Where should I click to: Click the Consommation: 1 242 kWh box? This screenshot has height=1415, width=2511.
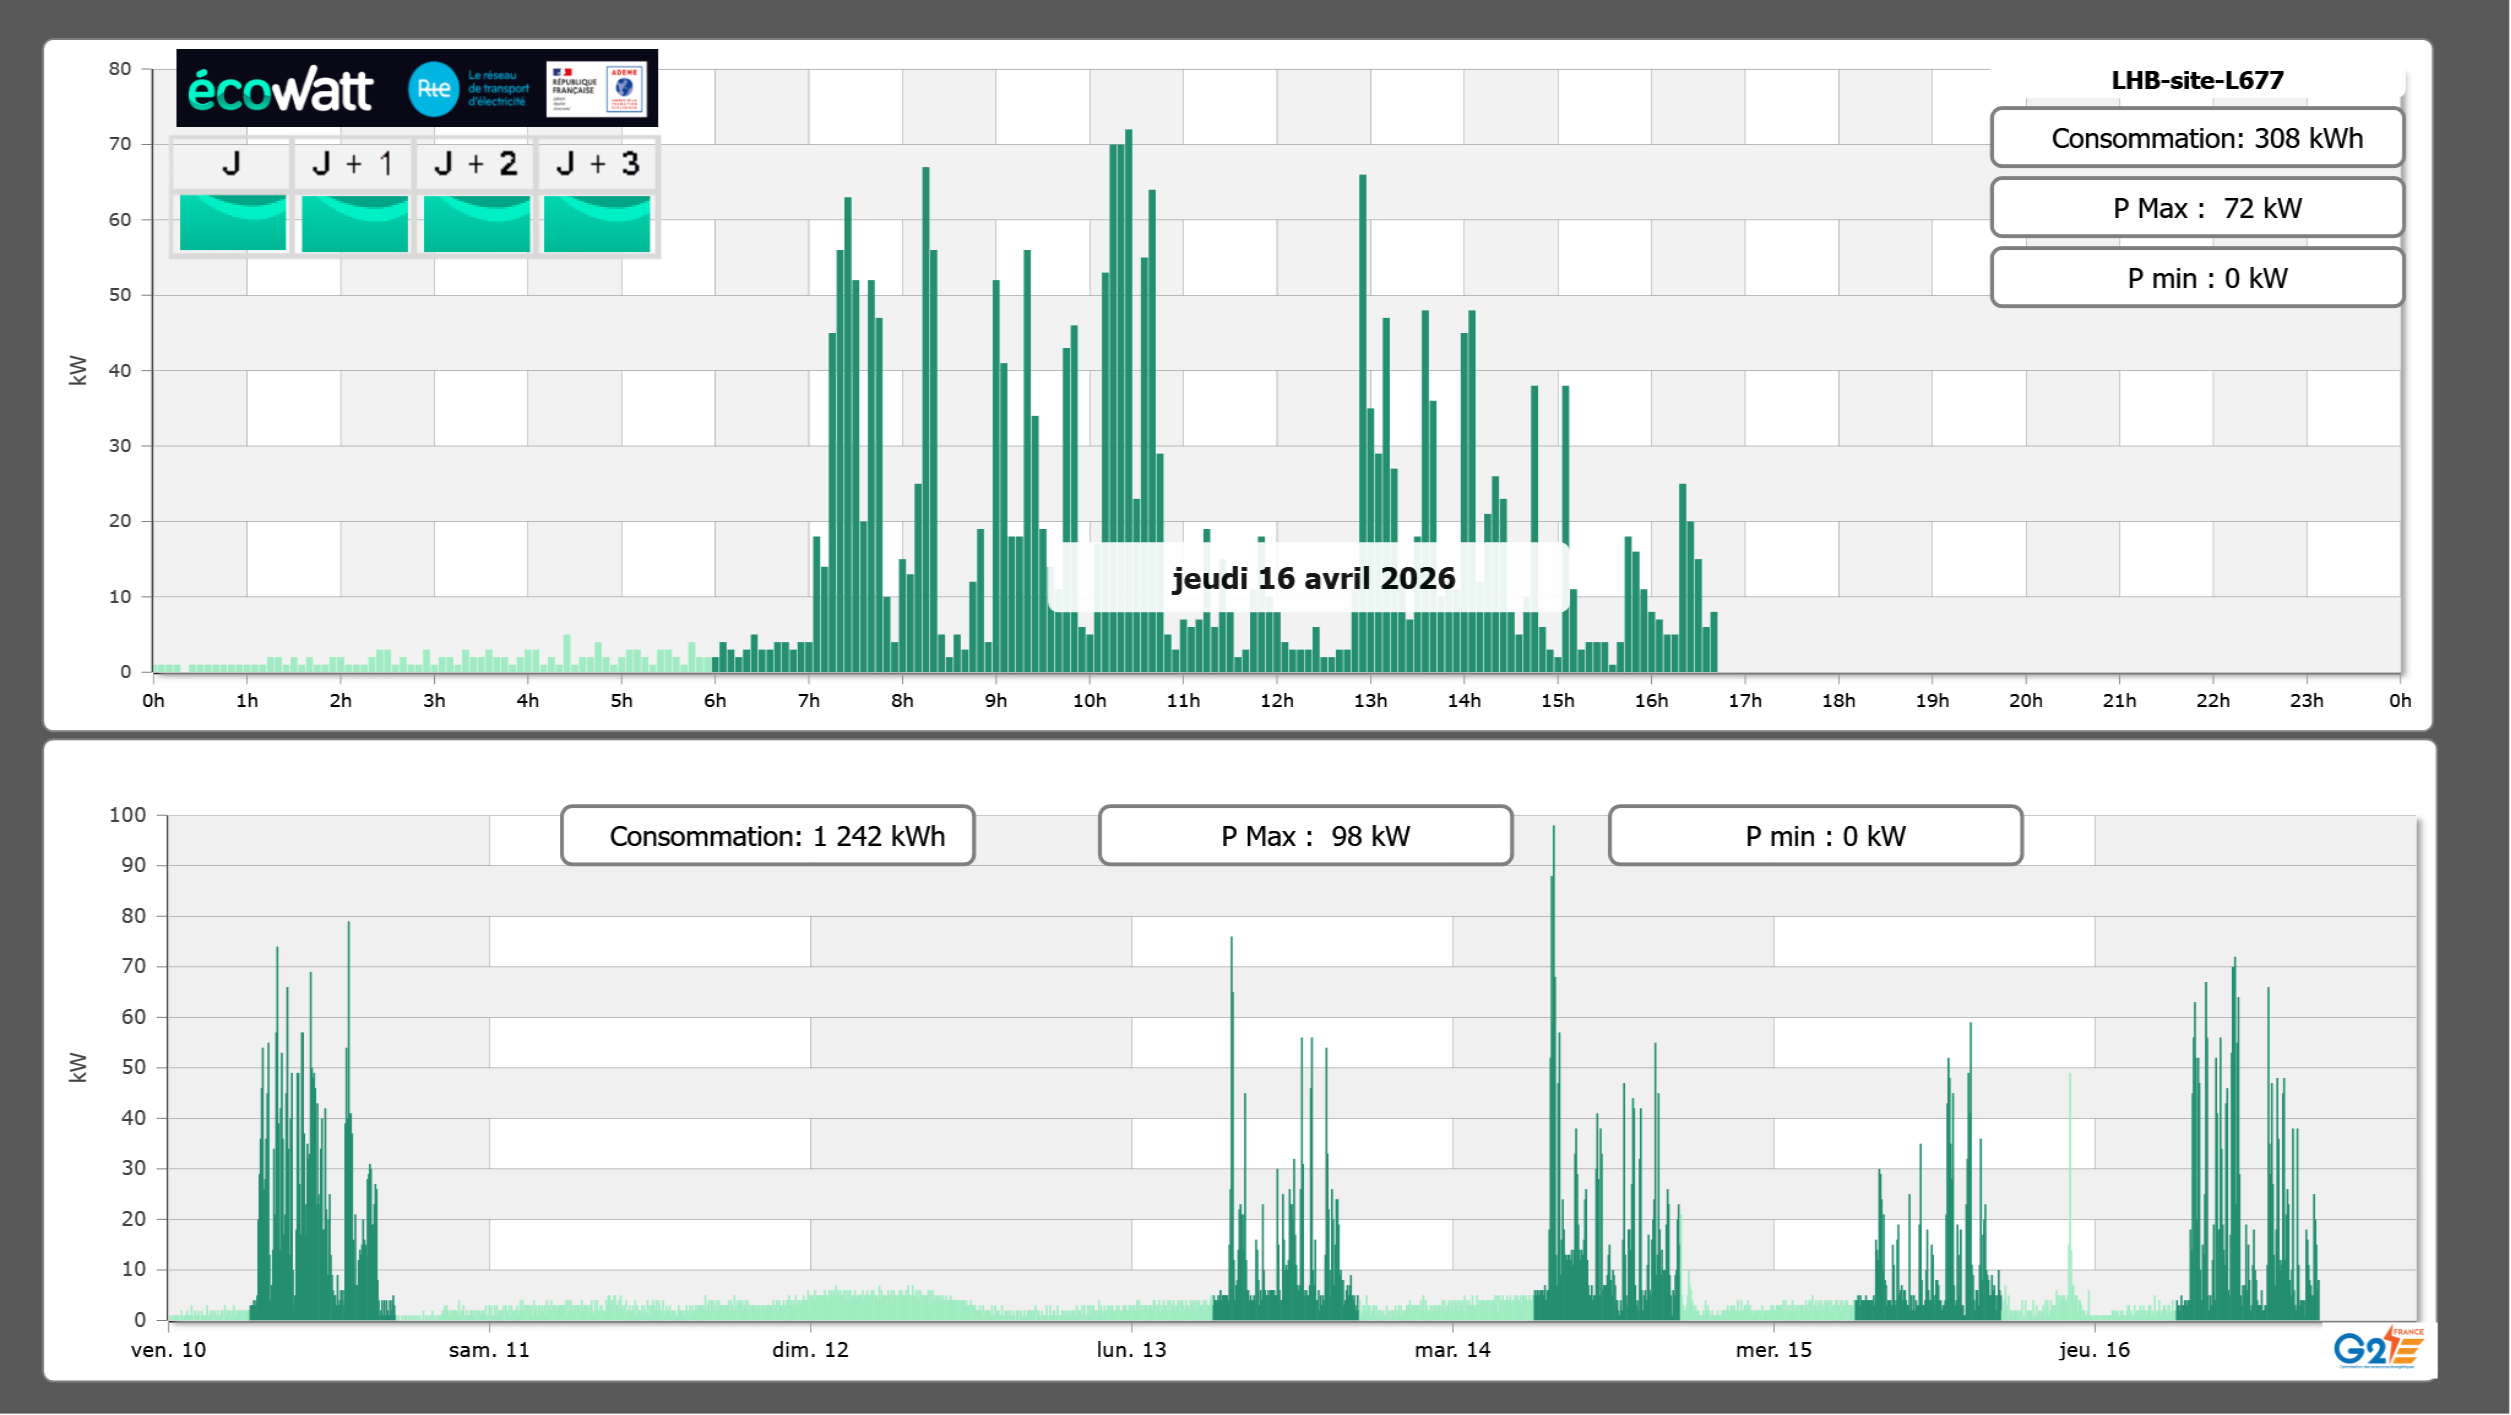(767, 836)
